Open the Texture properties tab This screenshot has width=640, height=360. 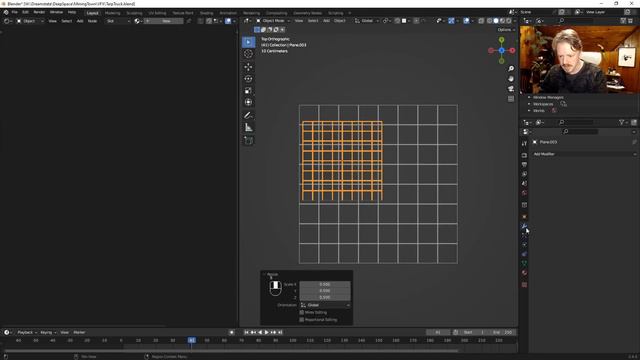coord(524,284)
